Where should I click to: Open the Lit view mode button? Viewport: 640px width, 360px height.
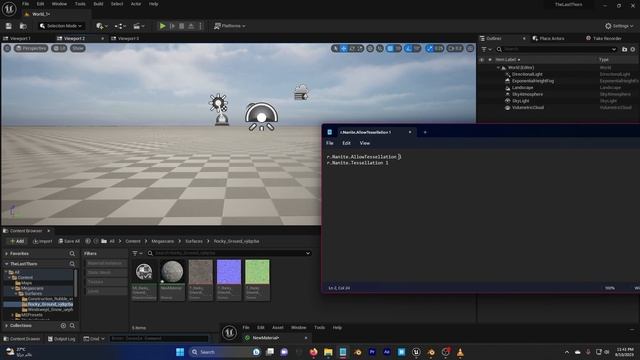(60, 48)
